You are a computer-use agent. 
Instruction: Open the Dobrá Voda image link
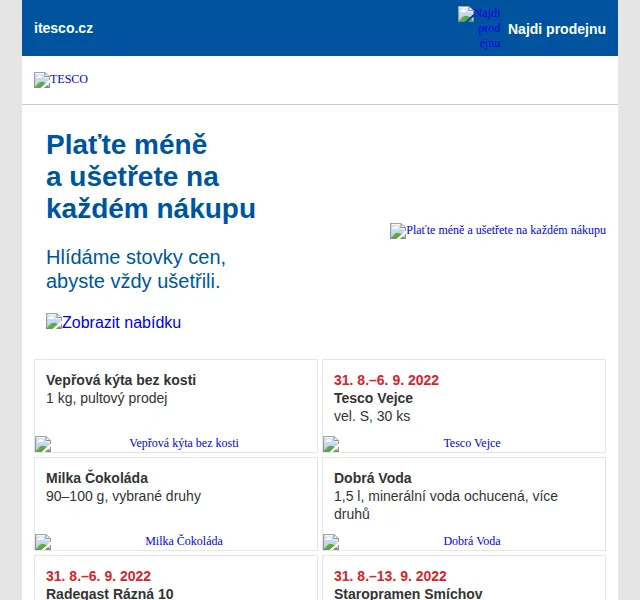coord(464,542)
